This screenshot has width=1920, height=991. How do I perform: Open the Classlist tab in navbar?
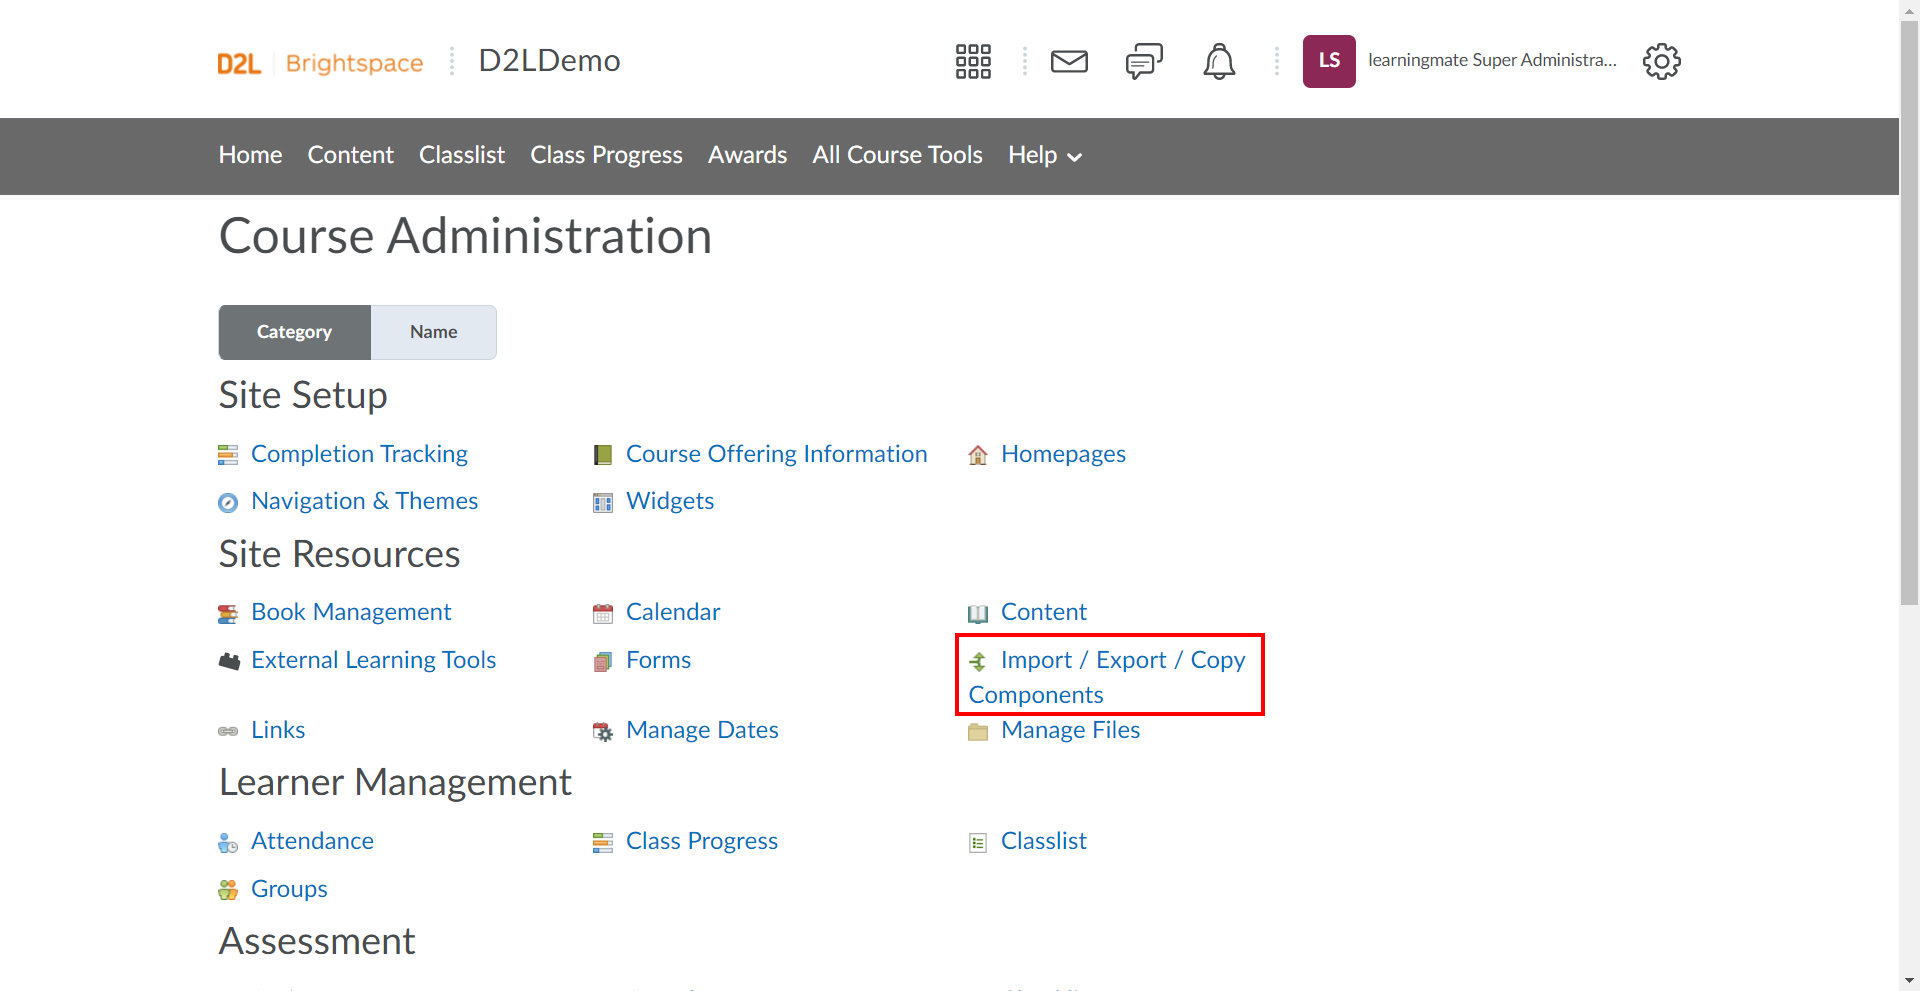(462, 156)
